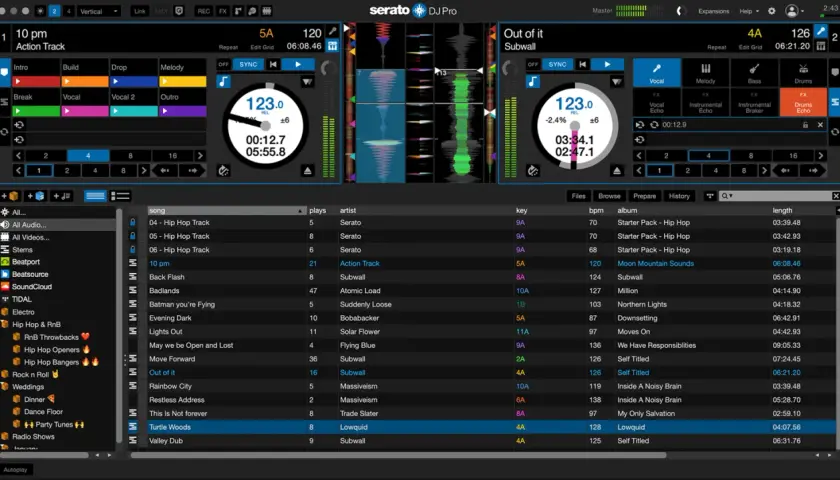Screen dimensions: 840x480
Task: Open the History panel tab
Action: (679, 196)
